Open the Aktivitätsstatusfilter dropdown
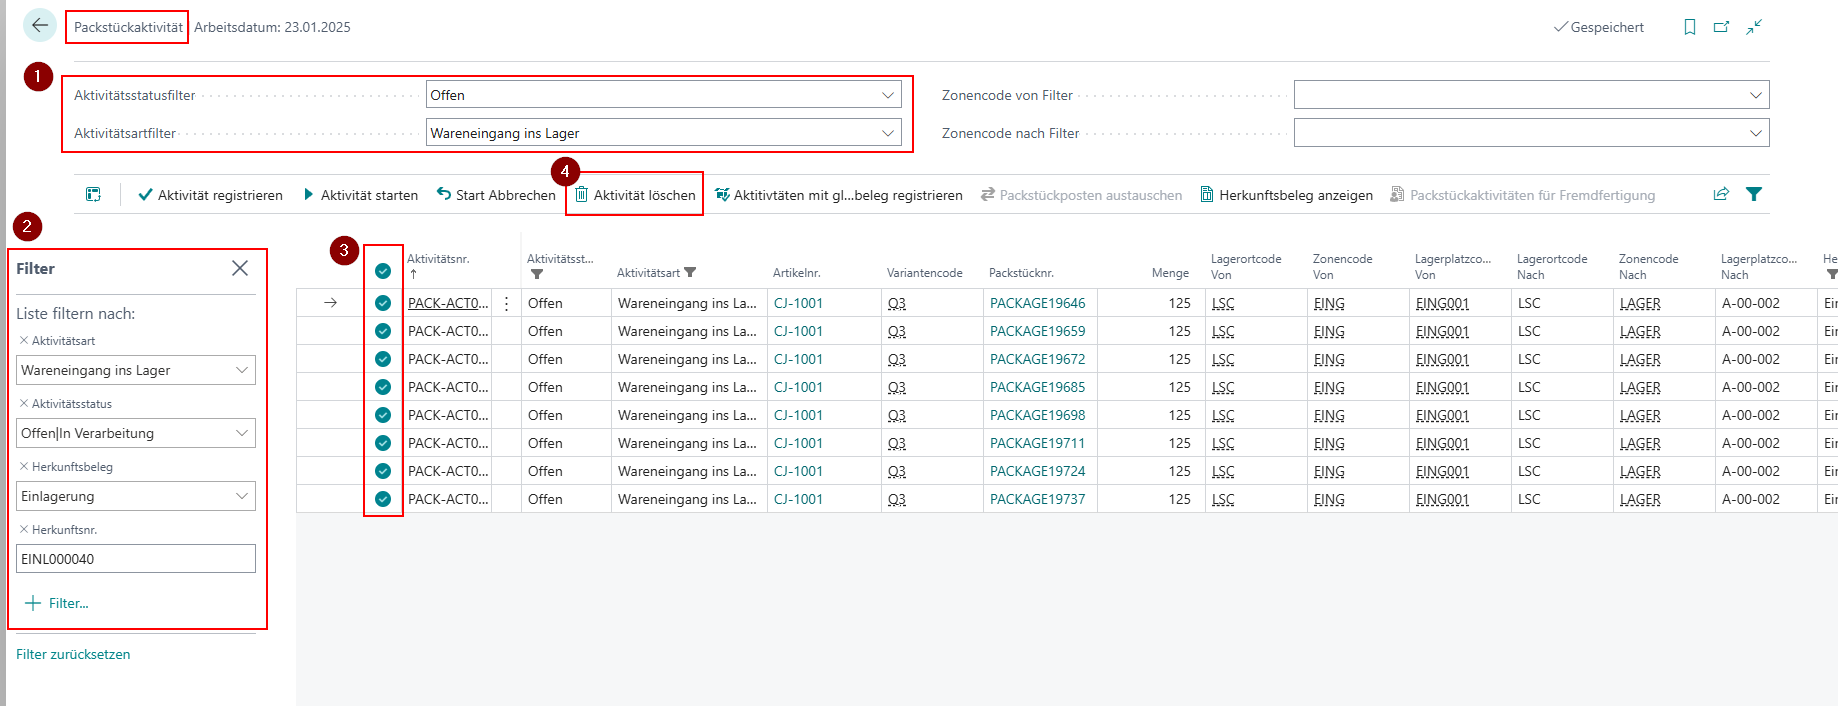The image size is (1838, 706). tap(887, 95)
